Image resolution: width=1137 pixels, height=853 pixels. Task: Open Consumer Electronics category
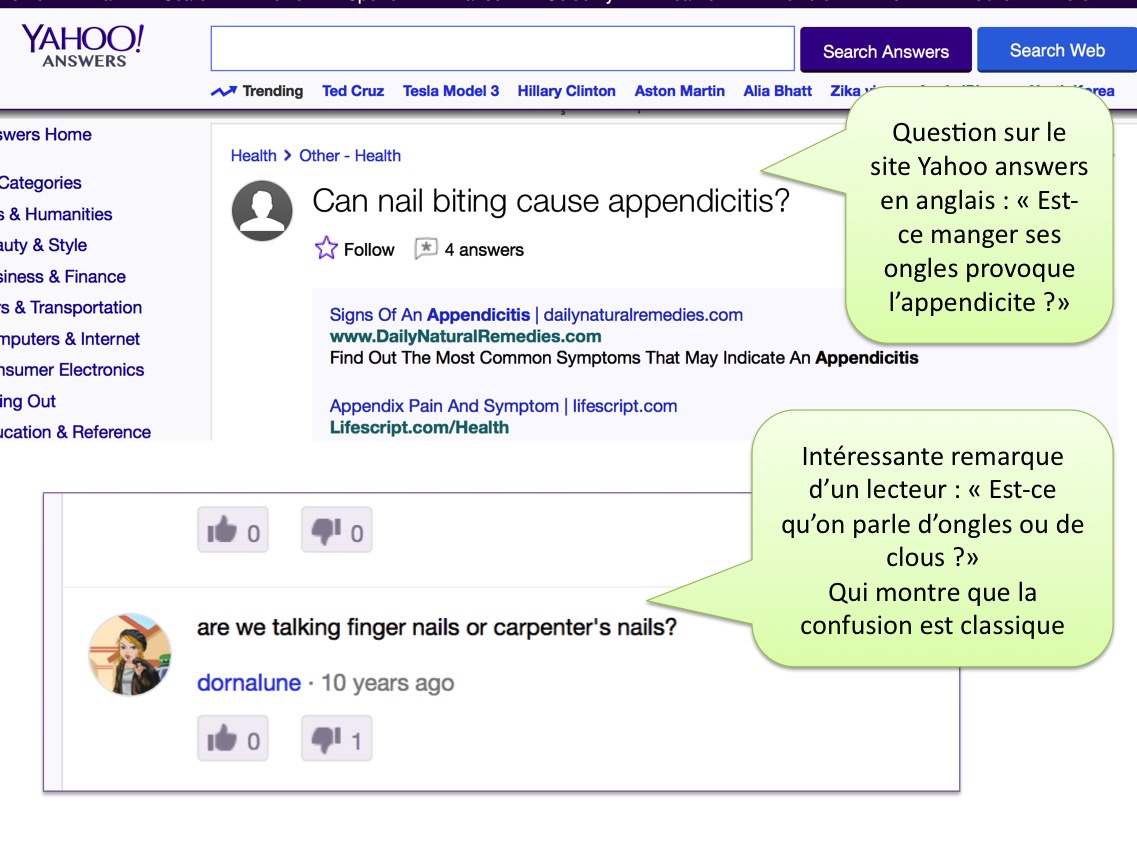72,370
